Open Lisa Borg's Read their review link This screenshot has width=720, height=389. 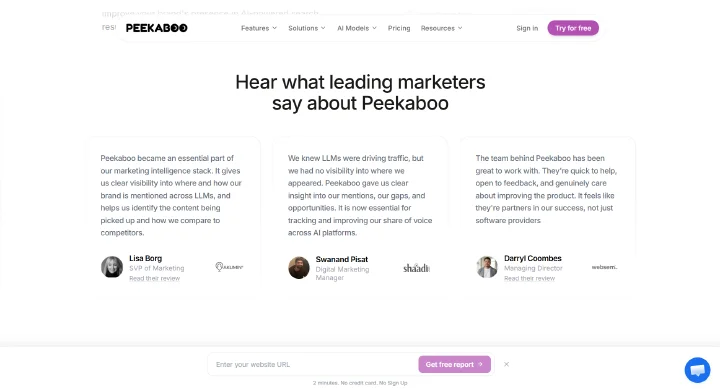coord(155,278)
